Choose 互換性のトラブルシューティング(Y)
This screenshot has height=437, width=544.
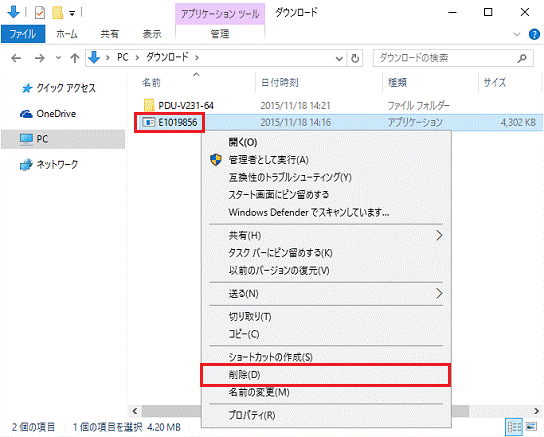326,177
